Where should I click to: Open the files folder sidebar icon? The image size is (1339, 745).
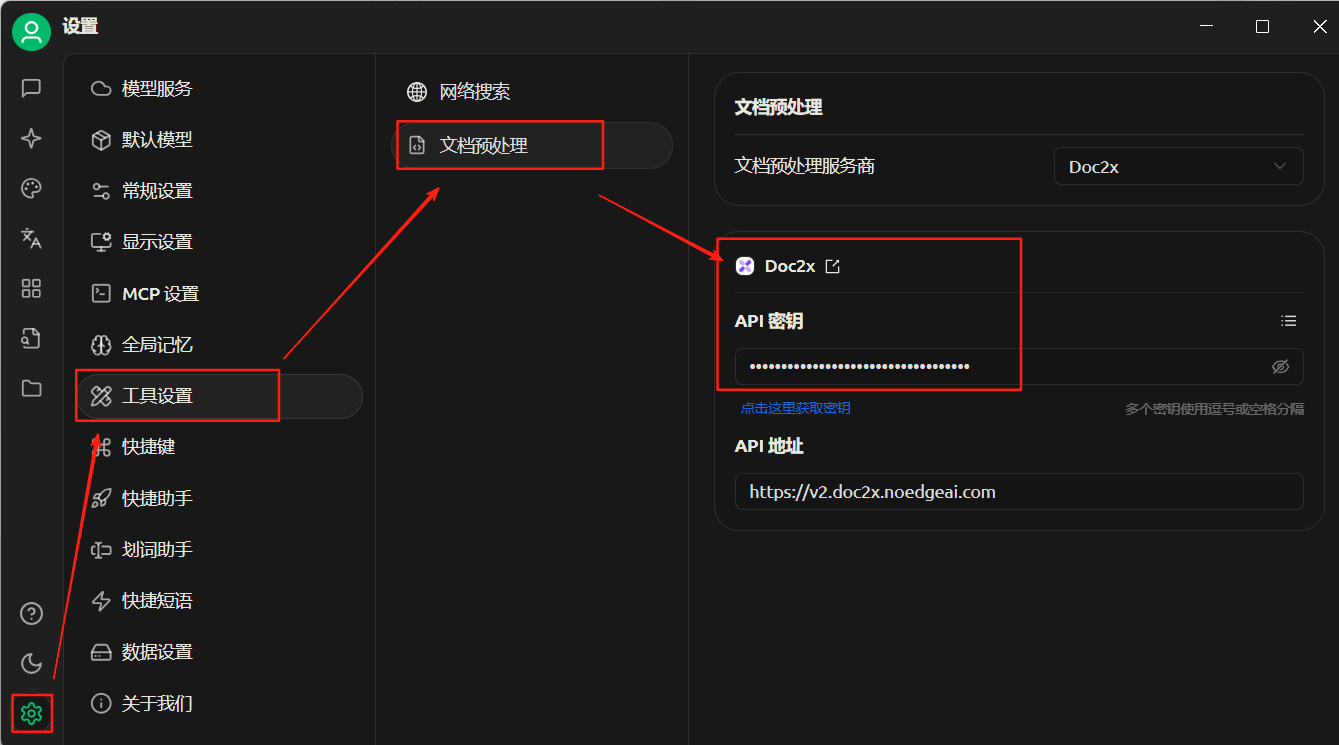click(x=31, y=388)
